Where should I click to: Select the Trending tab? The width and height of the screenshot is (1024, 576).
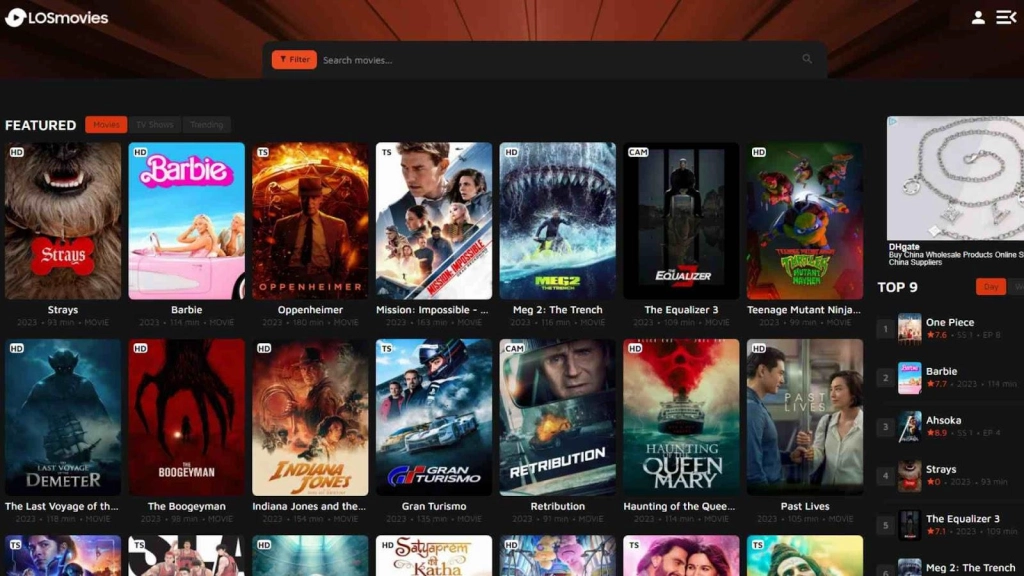pyautogui.click(x=207, y=124)
